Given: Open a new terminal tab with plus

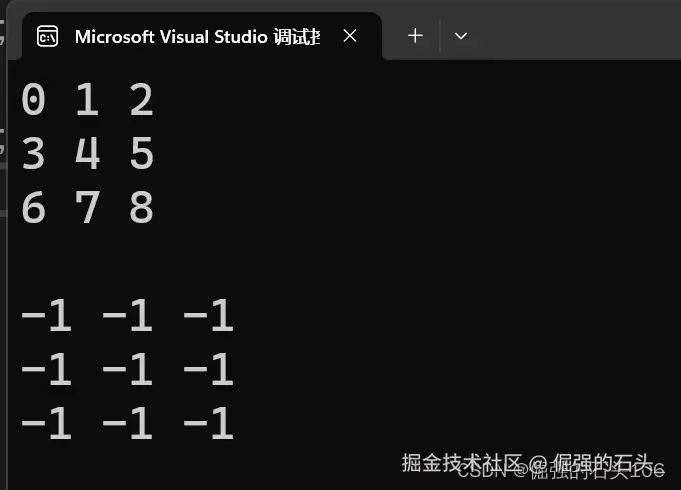Looking at the screenshot, I should pos(415,36).
